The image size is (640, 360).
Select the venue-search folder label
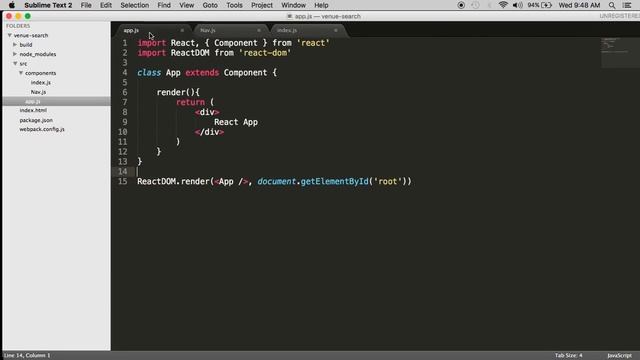[x=31, y=36]
